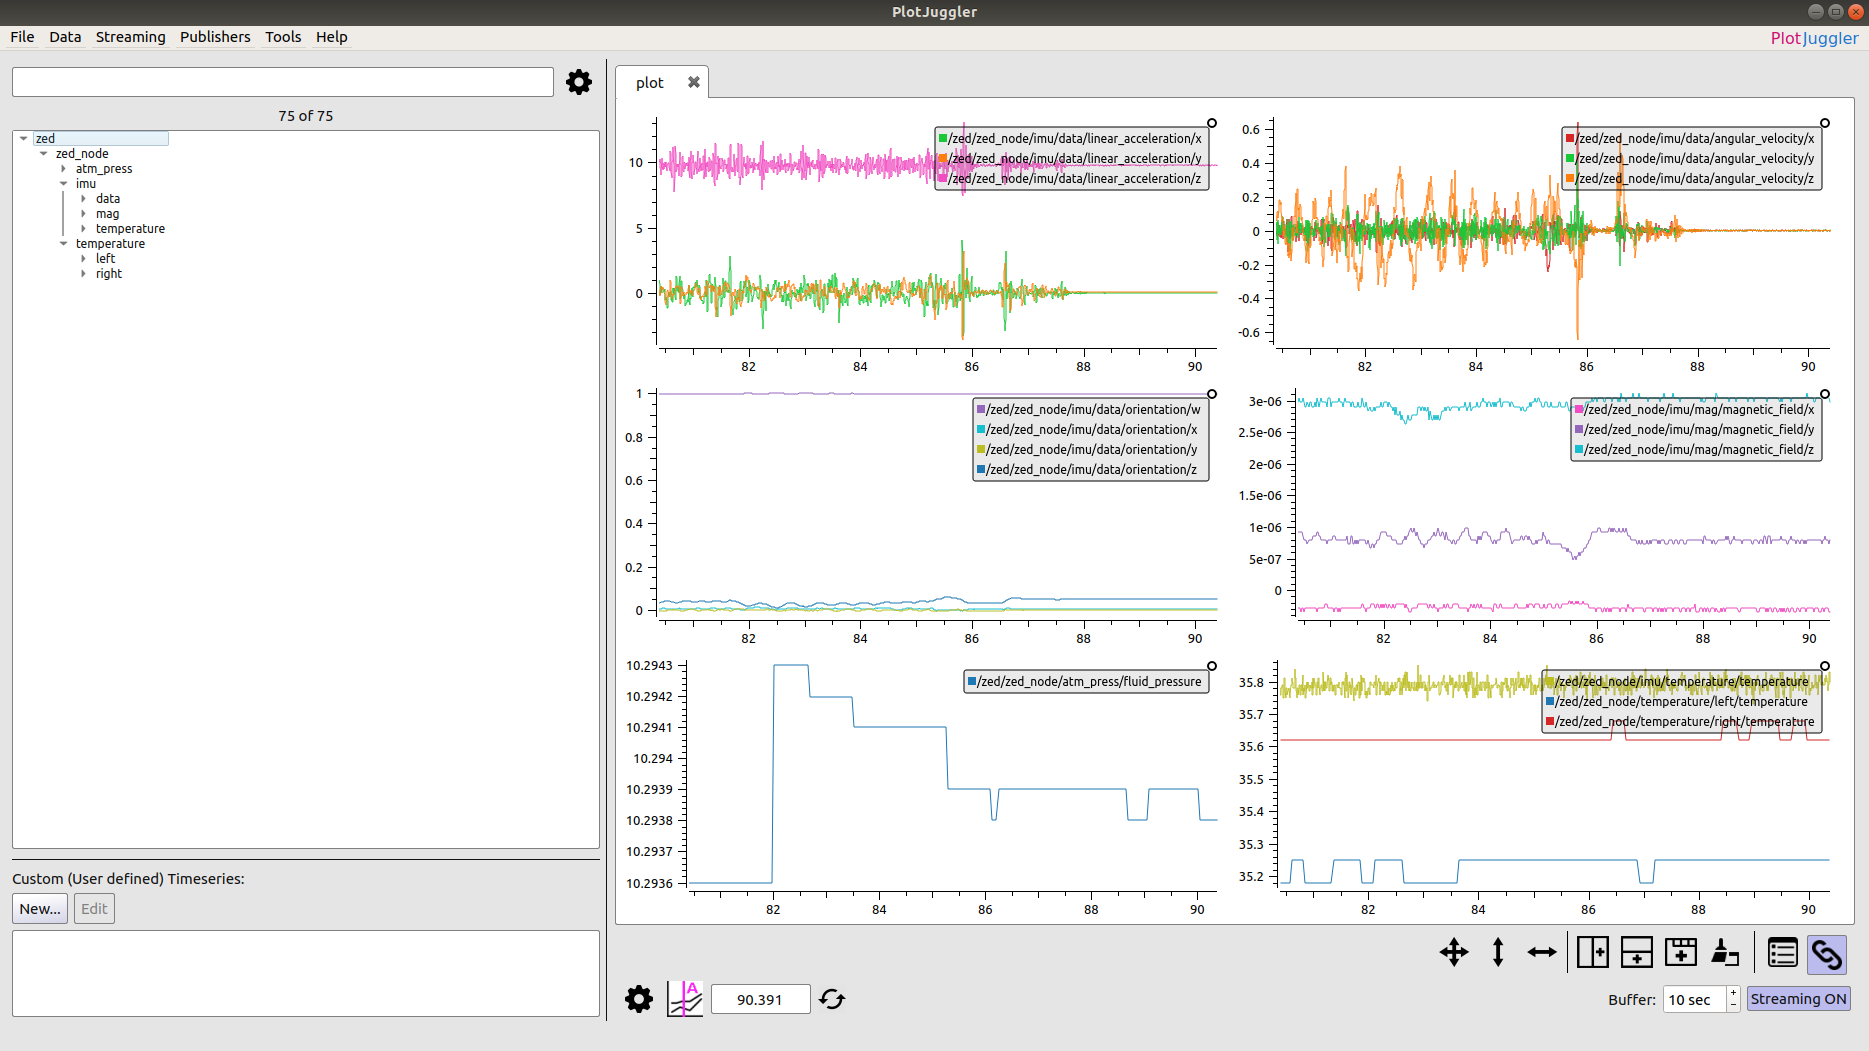
Task: Clear plots with the broom icon
Action: (x=1725, y=952)
